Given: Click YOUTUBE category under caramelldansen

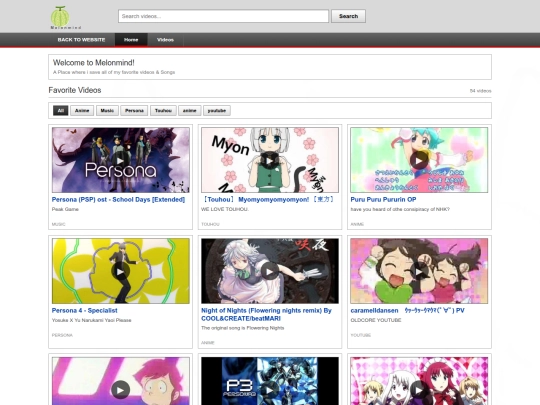Looking at the screenshot, I should pyautogui.click(x=361, y=335).
